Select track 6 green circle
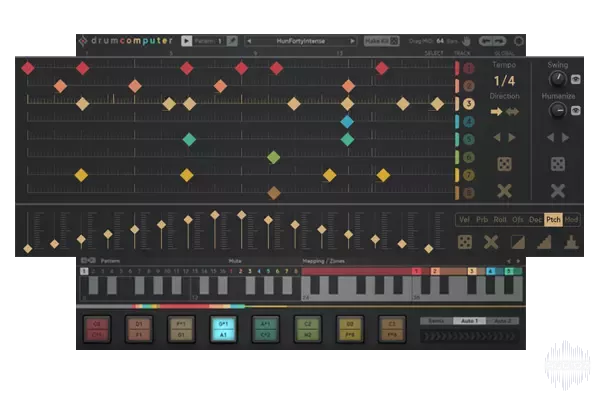Viewport: 600px width, 400px height. tap(469, 157)
